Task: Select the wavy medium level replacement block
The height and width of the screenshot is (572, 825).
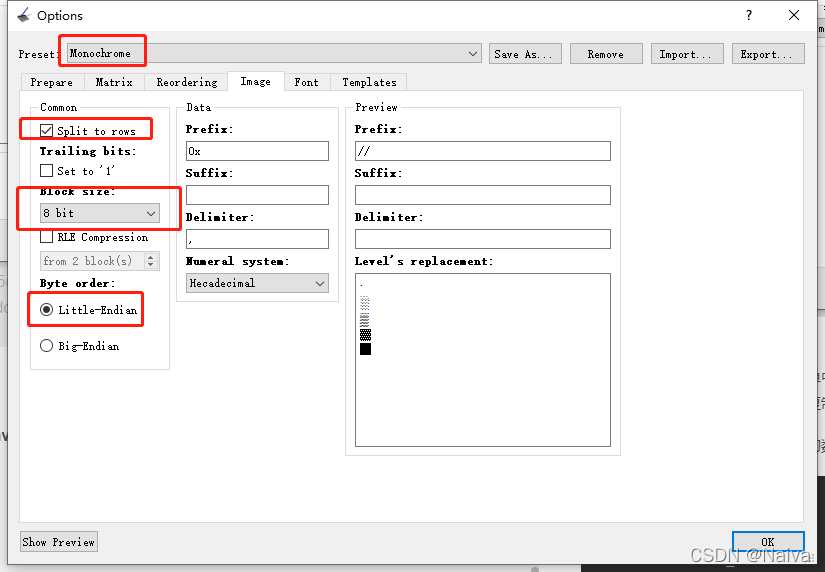Action: [365, 319]
